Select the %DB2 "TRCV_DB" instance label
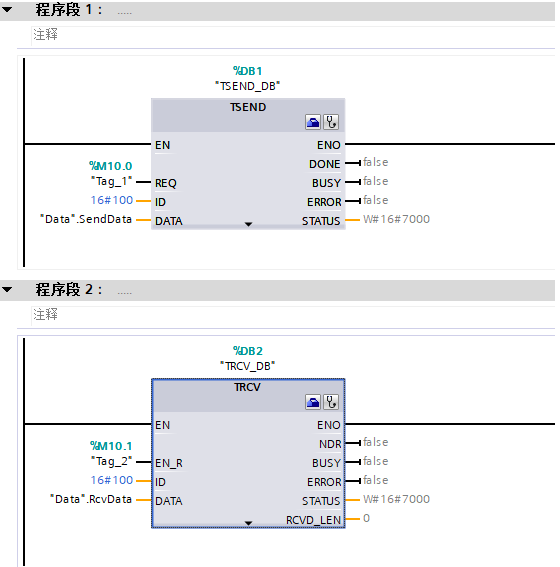The width and height of the screenshot is (560, 567). (248, 358)
